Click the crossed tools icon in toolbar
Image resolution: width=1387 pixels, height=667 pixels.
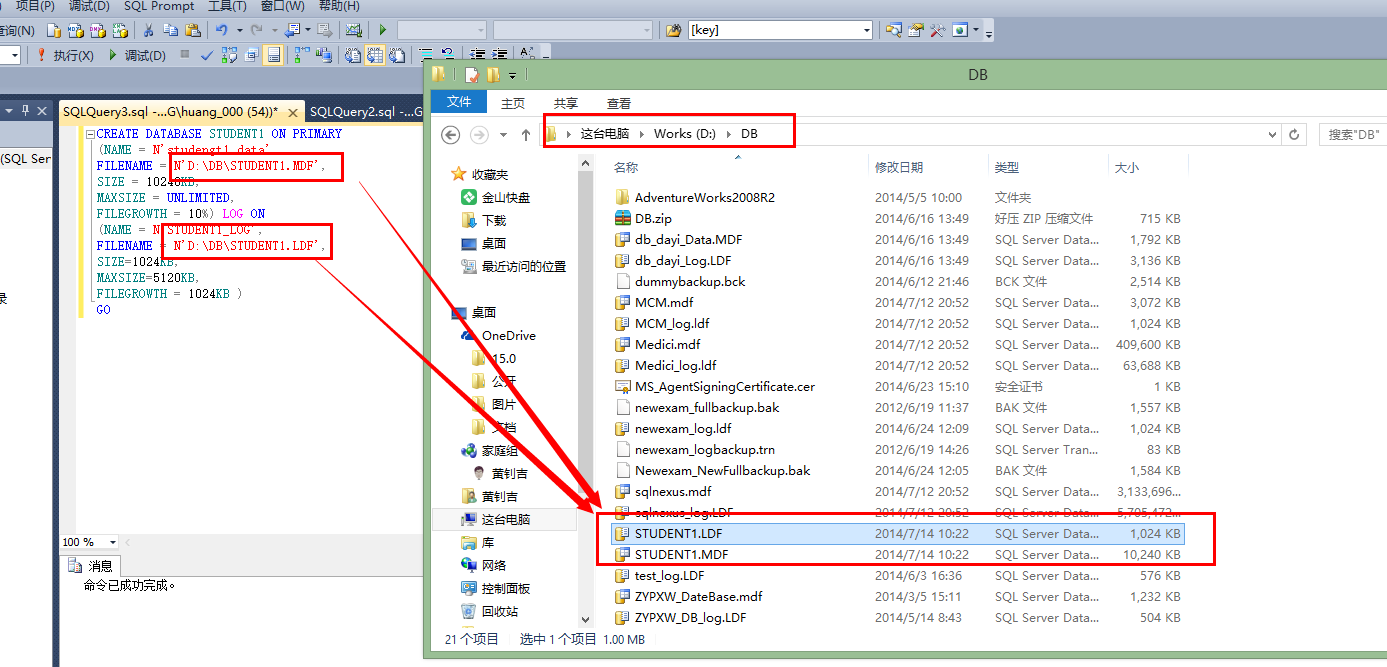pos(937,30)
